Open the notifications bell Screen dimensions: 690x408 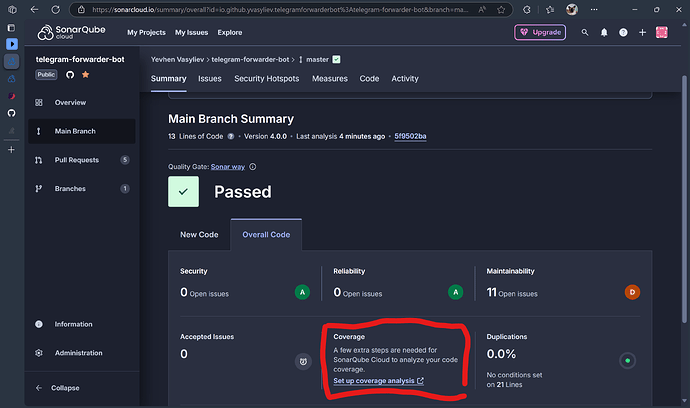click(604, 32)
